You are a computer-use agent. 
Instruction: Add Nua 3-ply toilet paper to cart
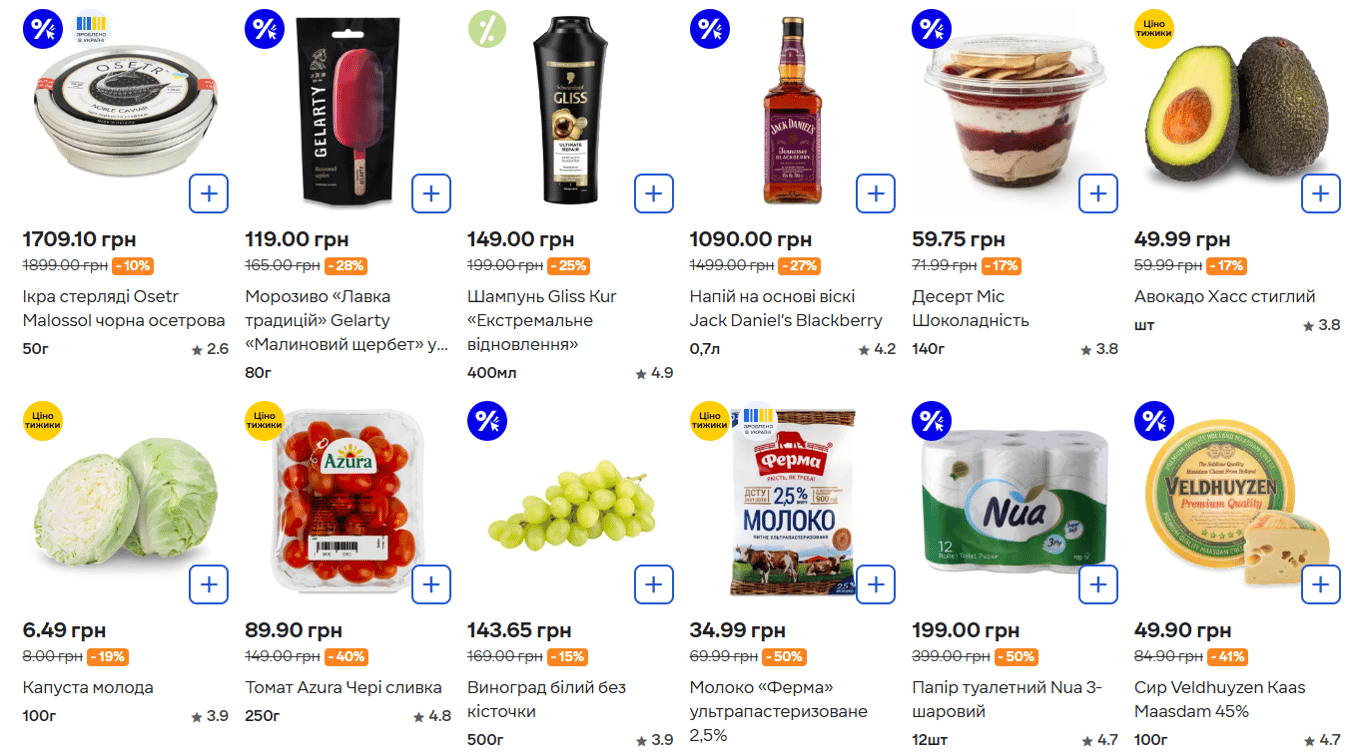coord(1098,584)
